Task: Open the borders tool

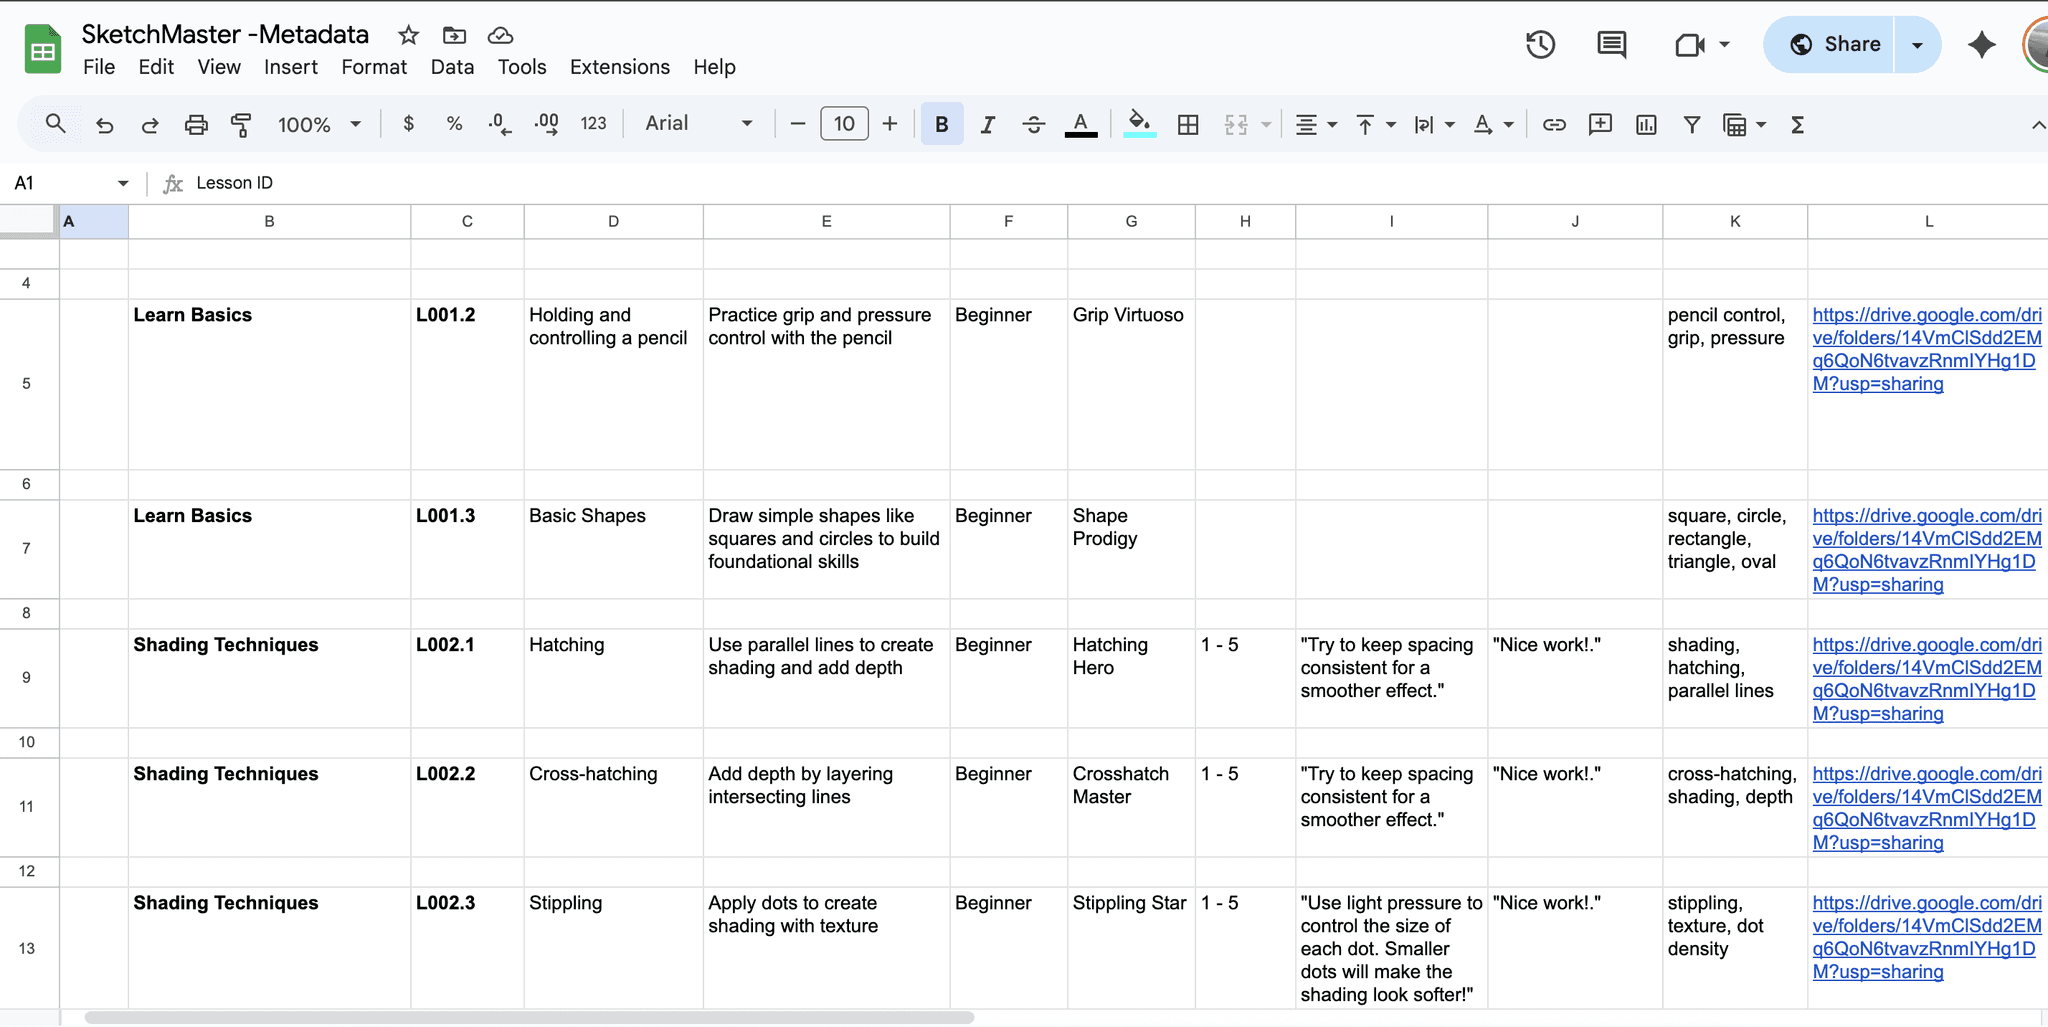Action: (x=1188, y=124)
